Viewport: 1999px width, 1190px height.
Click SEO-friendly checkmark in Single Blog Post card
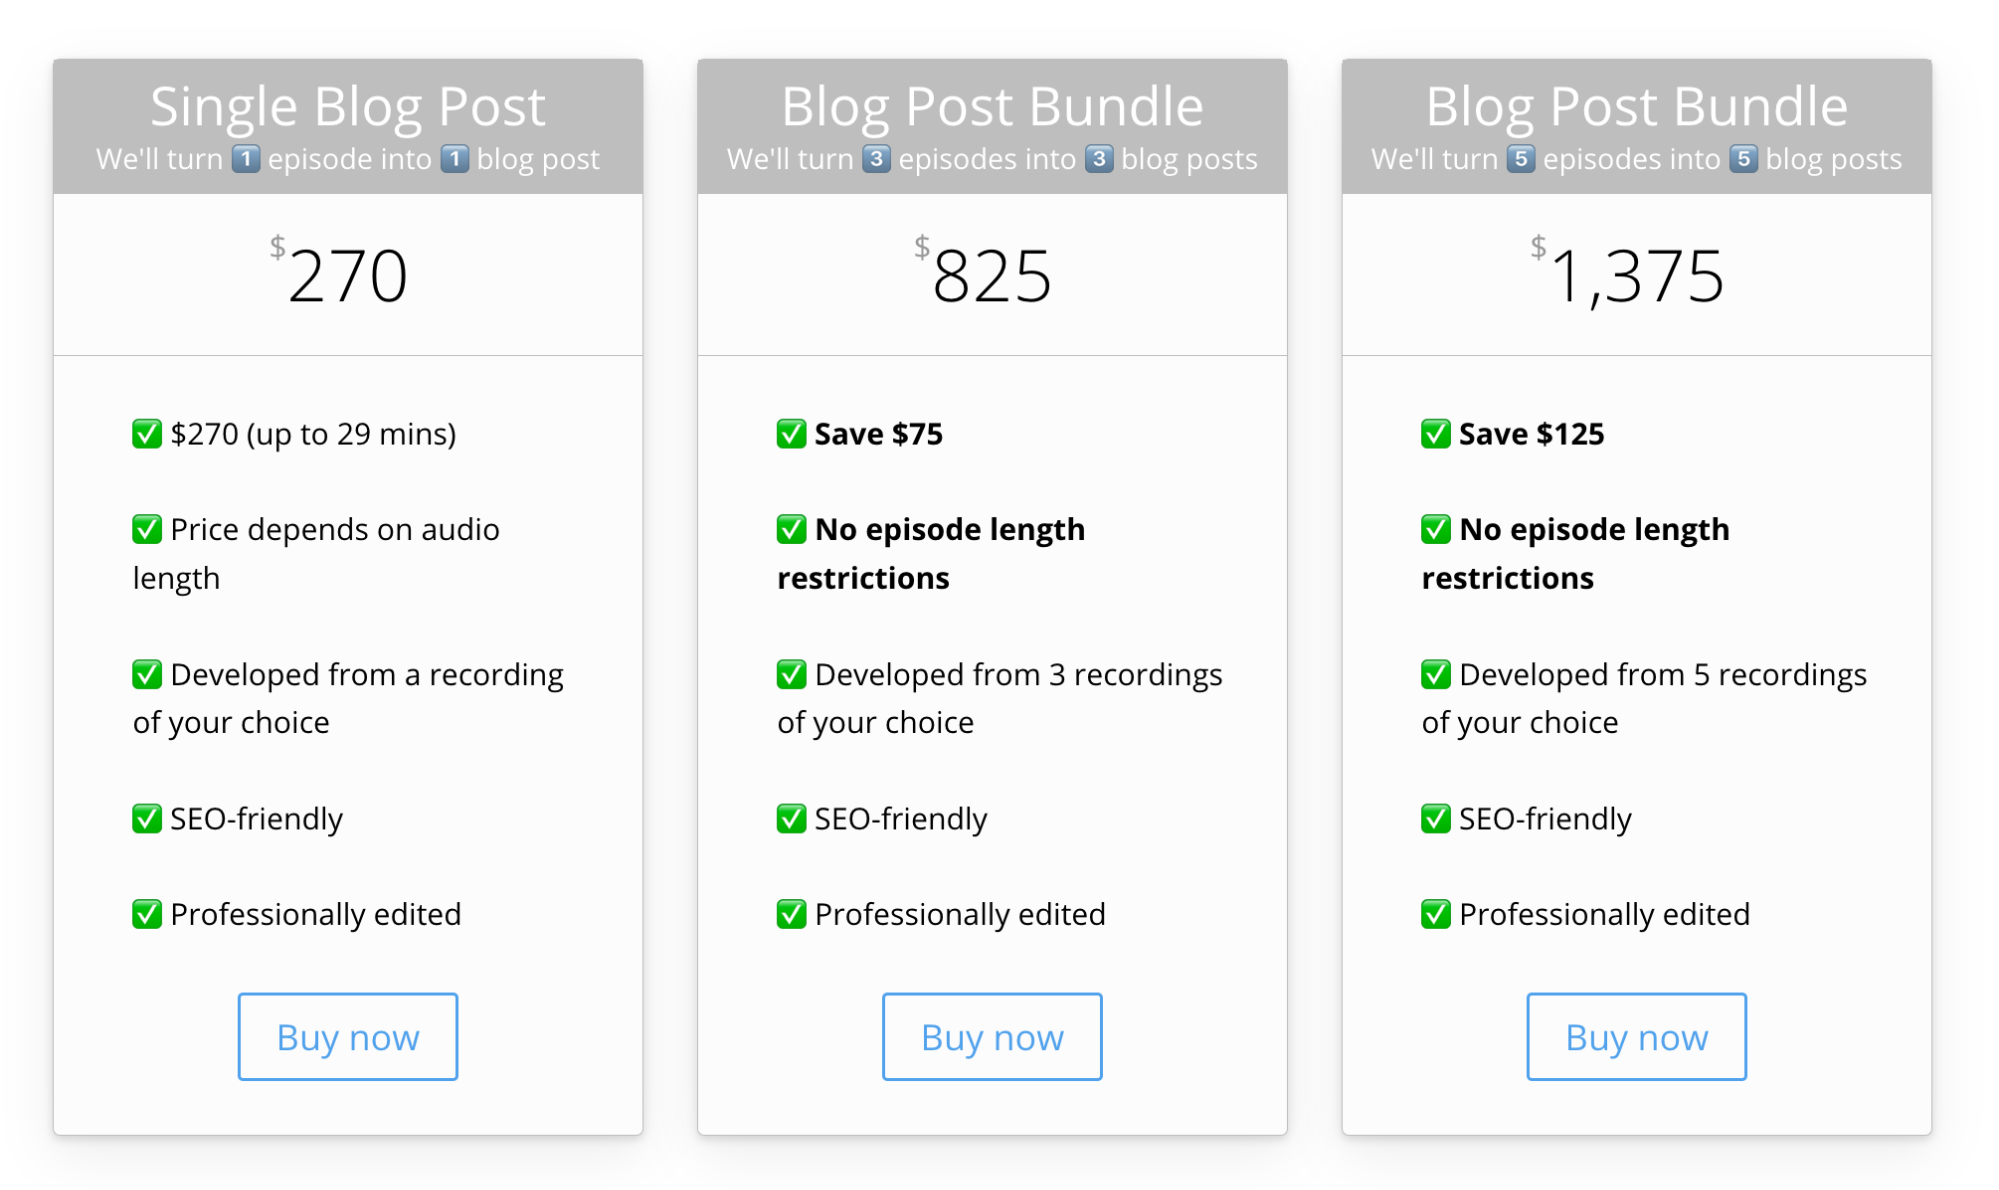coord(147,818)
